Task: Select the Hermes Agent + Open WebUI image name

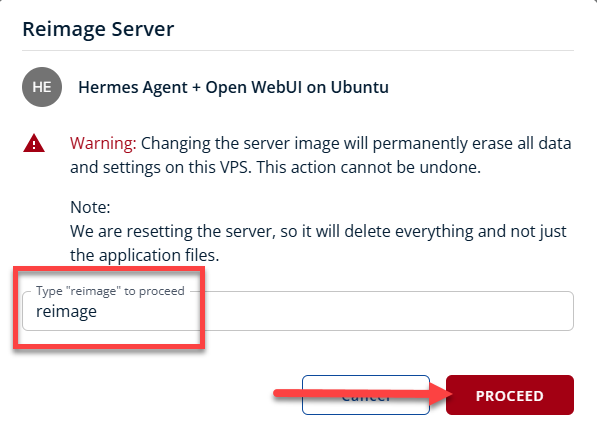Action: pos(233,87)
